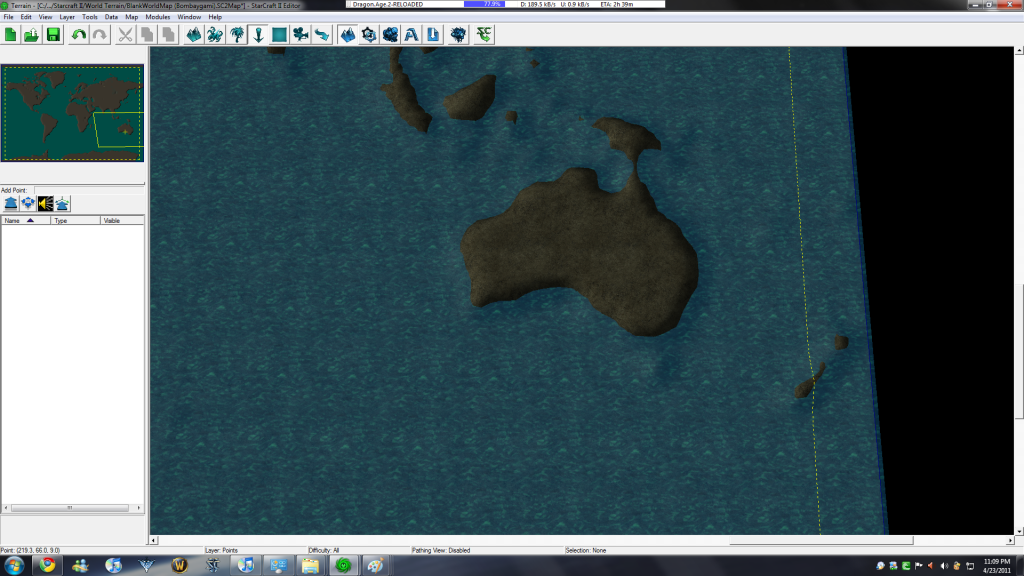Viewport: 1024px width, 576px height.
Task: Open the Tools menu
Action: tap(90, 17)
